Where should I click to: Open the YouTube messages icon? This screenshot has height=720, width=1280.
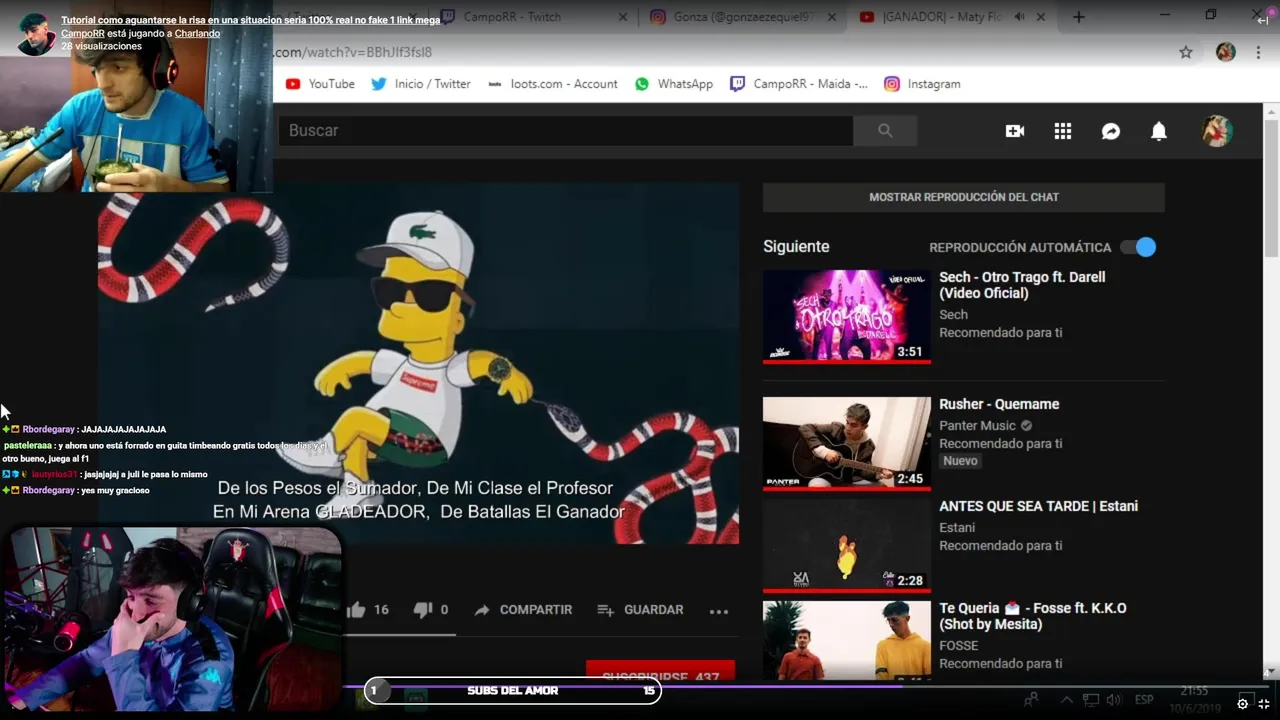(1111, 131)
